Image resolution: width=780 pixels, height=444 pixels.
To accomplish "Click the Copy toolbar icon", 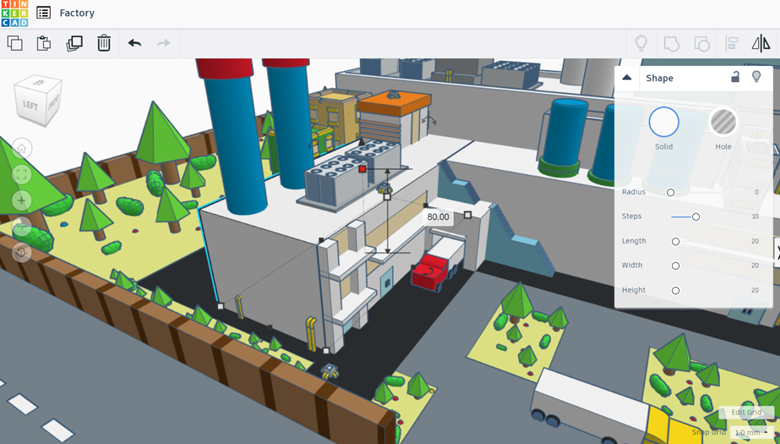I will point(15,43).
